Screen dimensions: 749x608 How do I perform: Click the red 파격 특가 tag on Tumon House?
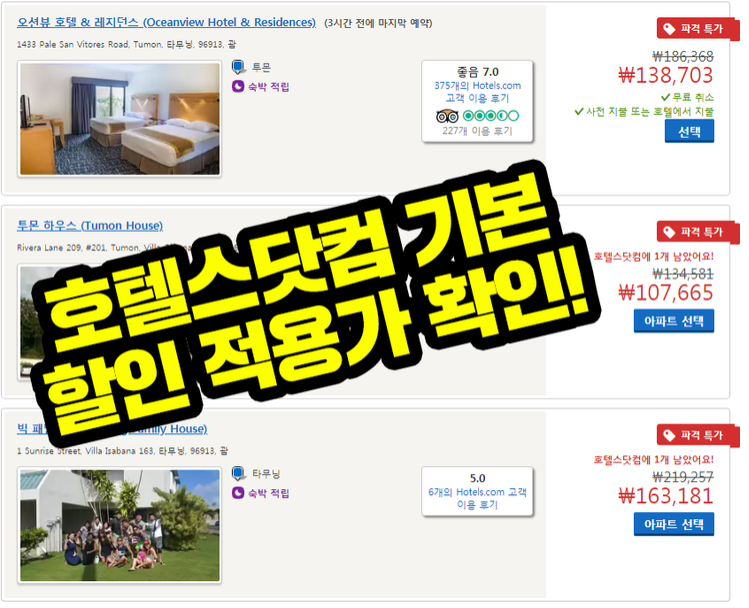(697, 233)
